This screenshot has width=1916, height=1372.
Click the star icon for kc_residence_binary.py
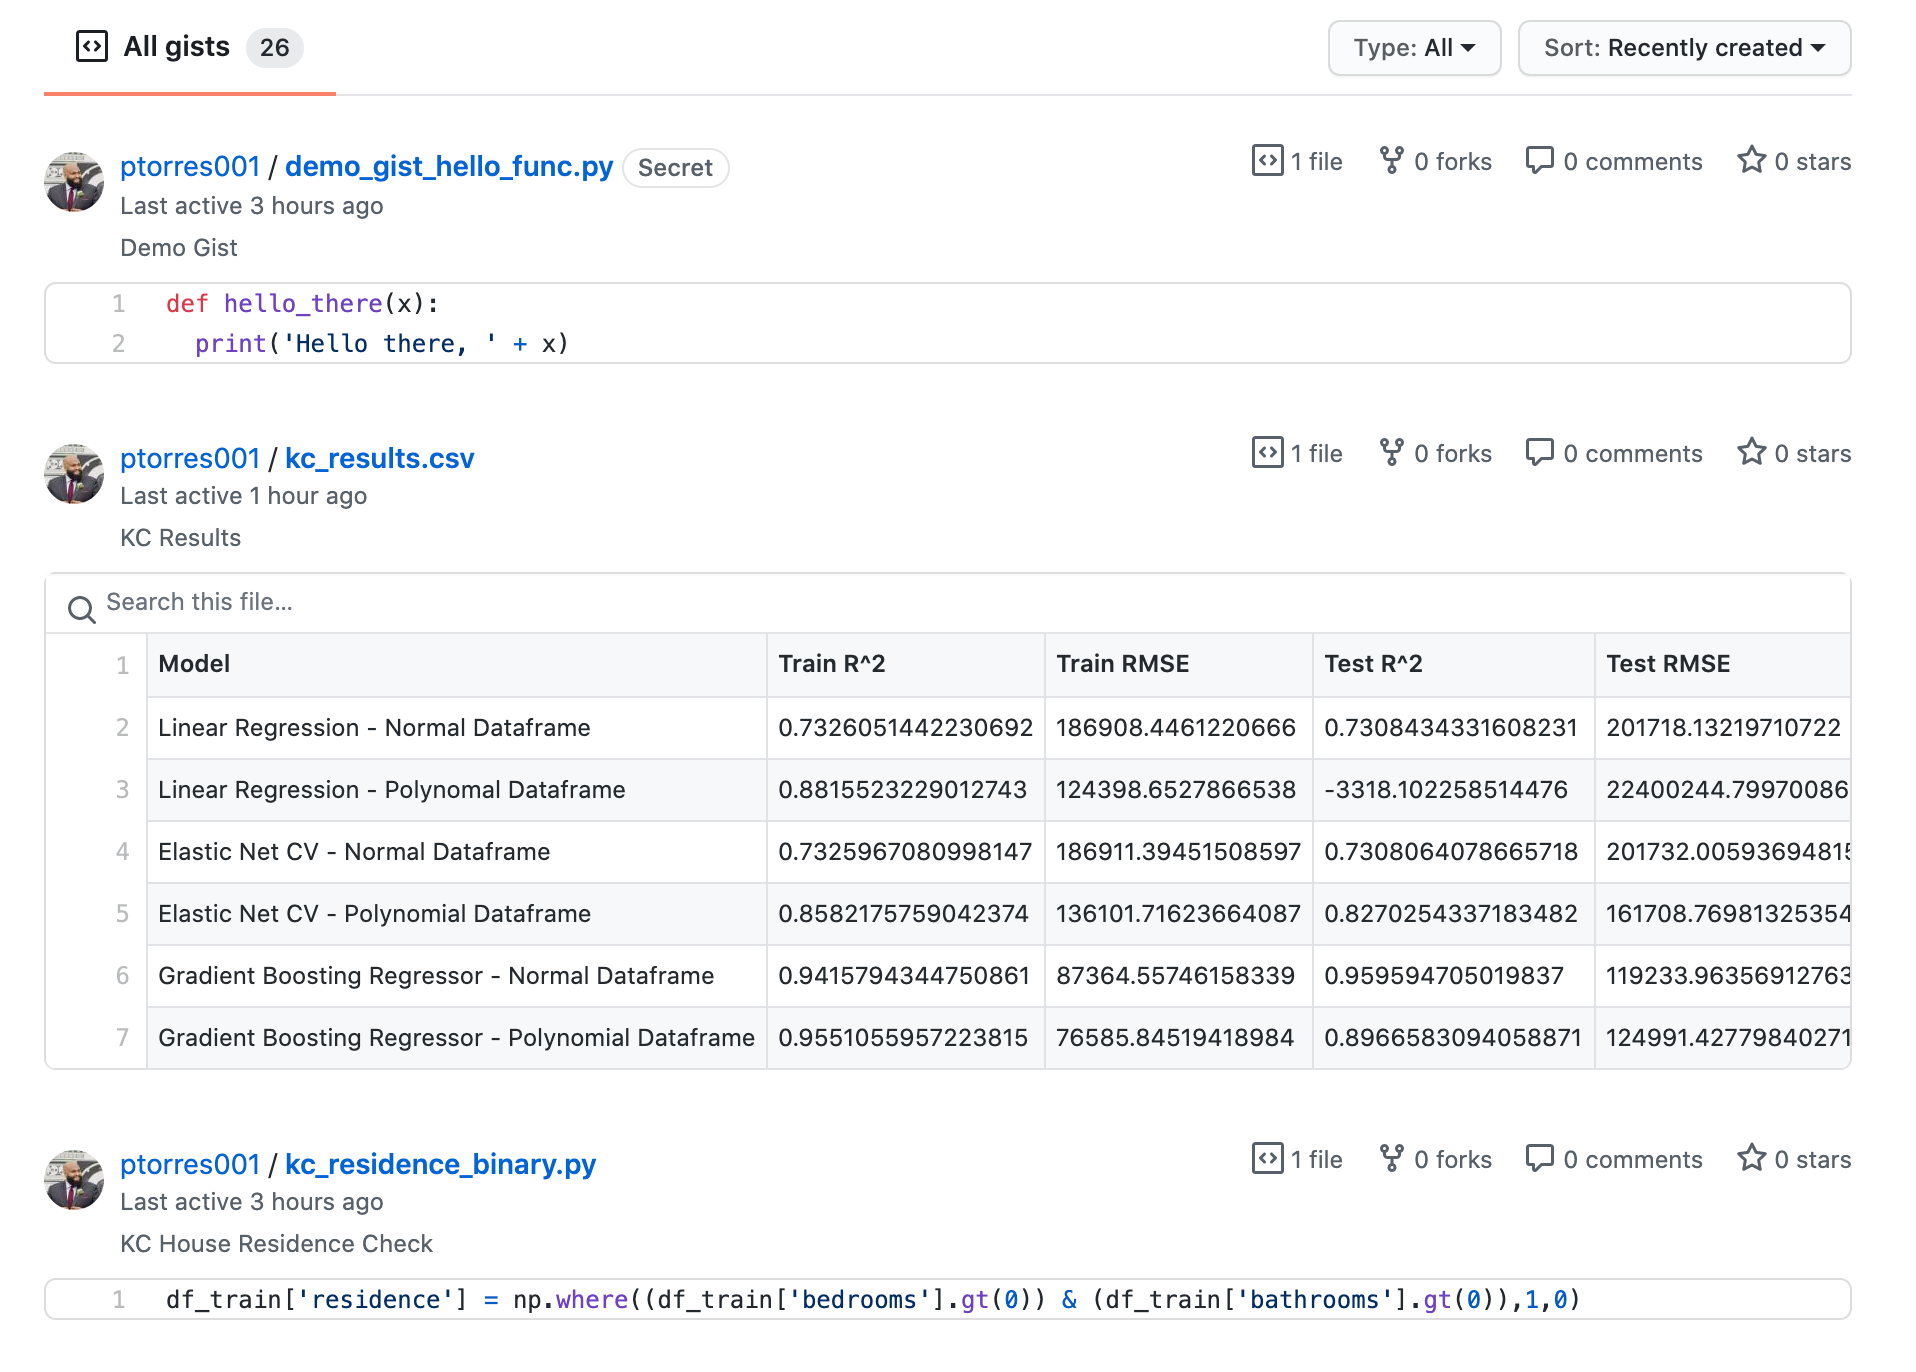pos(1750,1158)
